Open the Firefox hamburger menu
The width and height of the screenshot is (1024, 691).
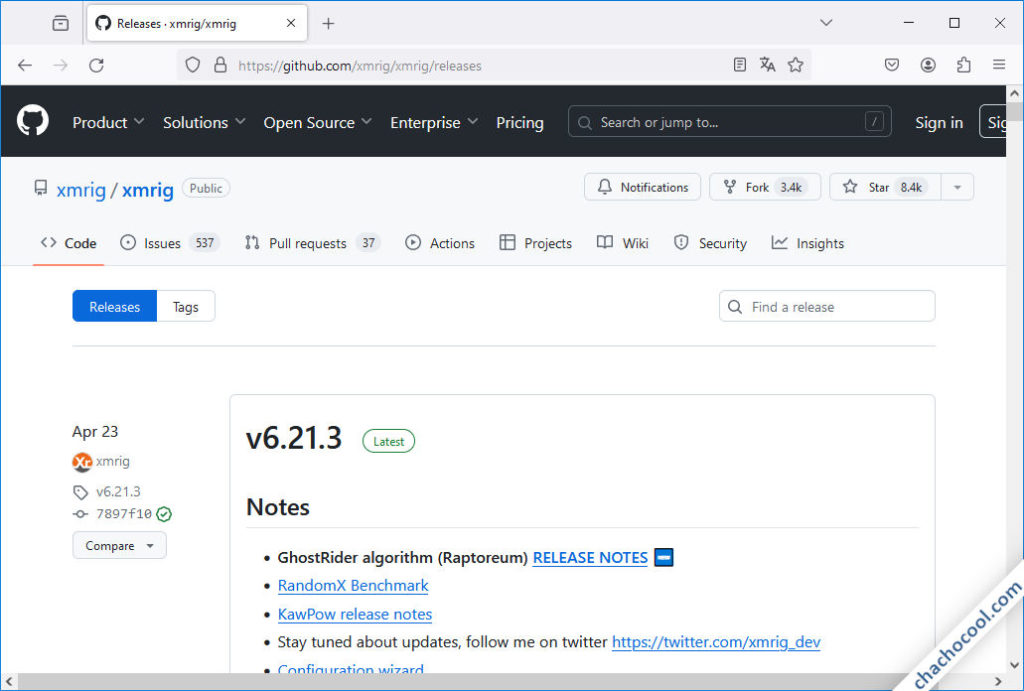(x=998, y=65)
